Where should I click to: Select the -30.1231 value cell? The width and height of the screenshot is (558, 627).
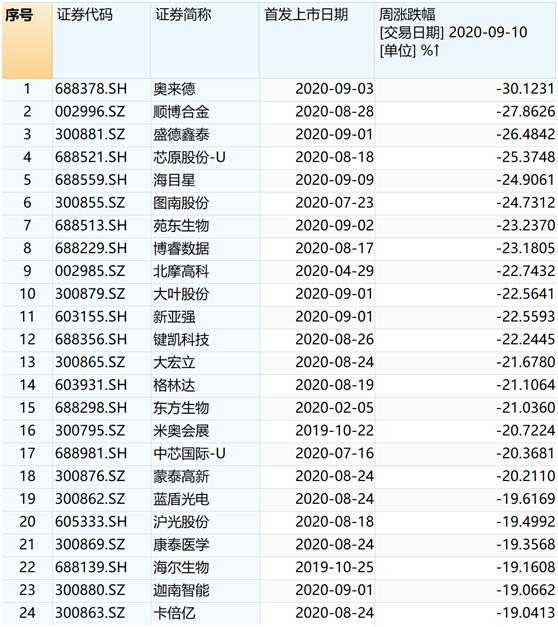(x=525, y=89)
